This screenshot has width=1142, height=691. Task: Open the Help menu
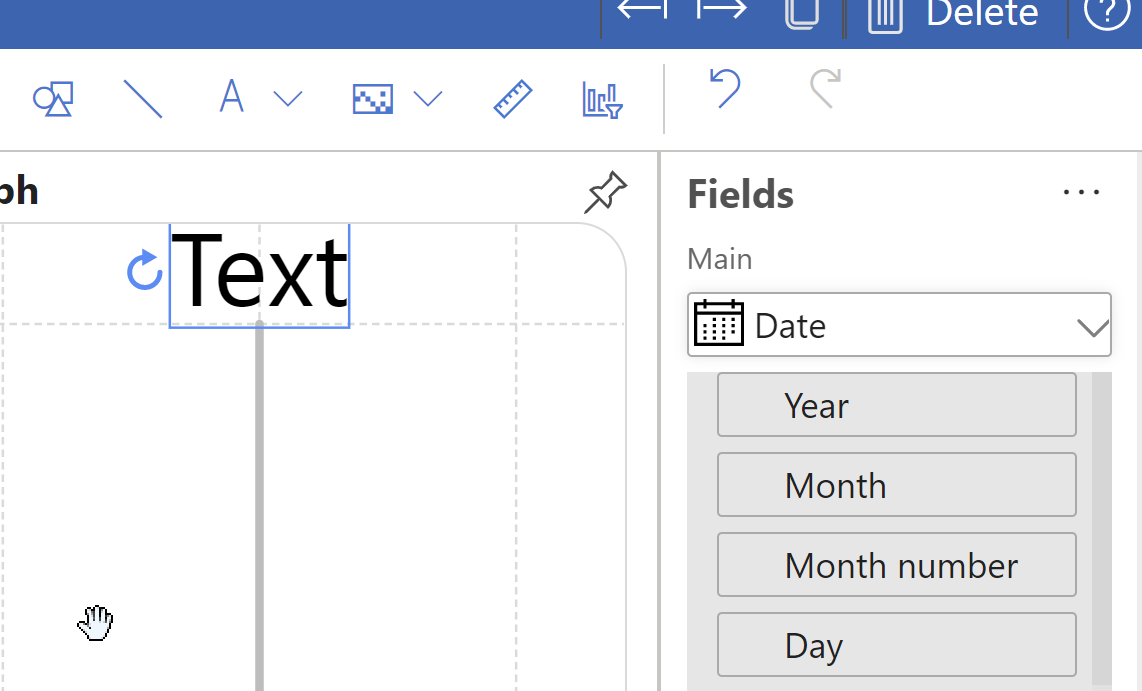1106,15
